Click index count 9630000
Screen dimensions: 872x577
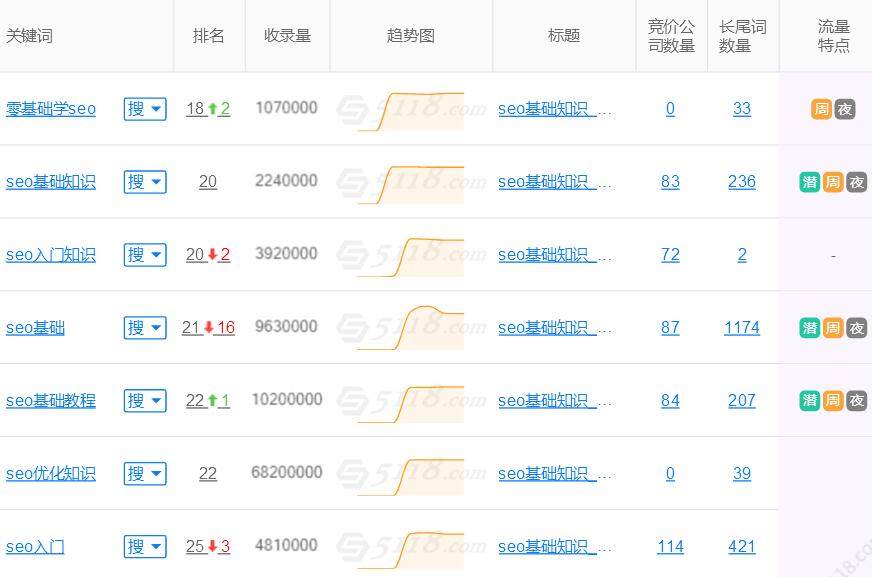point(286,326)
